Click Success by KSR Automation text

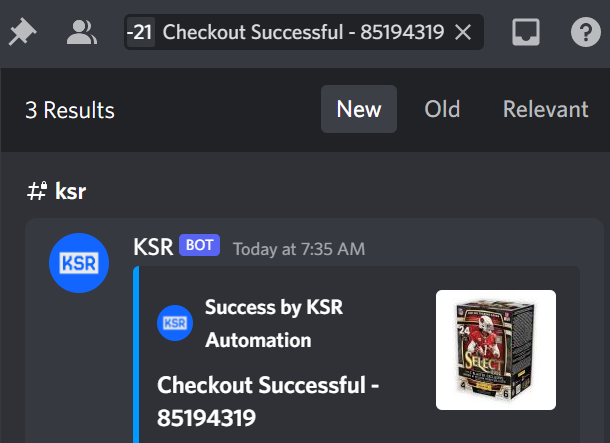[274, 324]
